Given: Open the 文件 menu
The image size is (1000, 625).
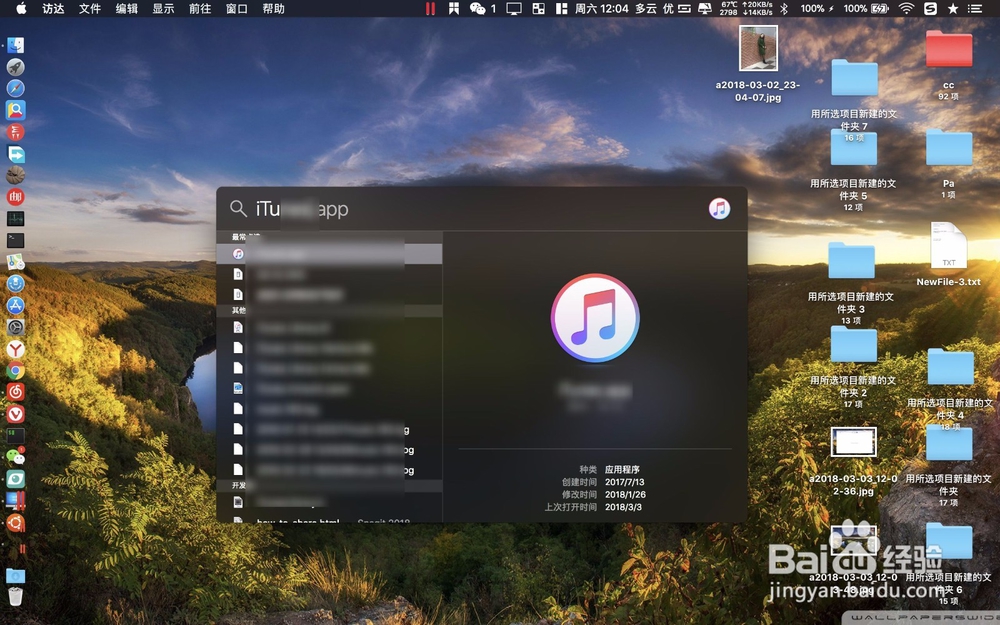Looking at the screenshot, I should [x=90, y=8].
